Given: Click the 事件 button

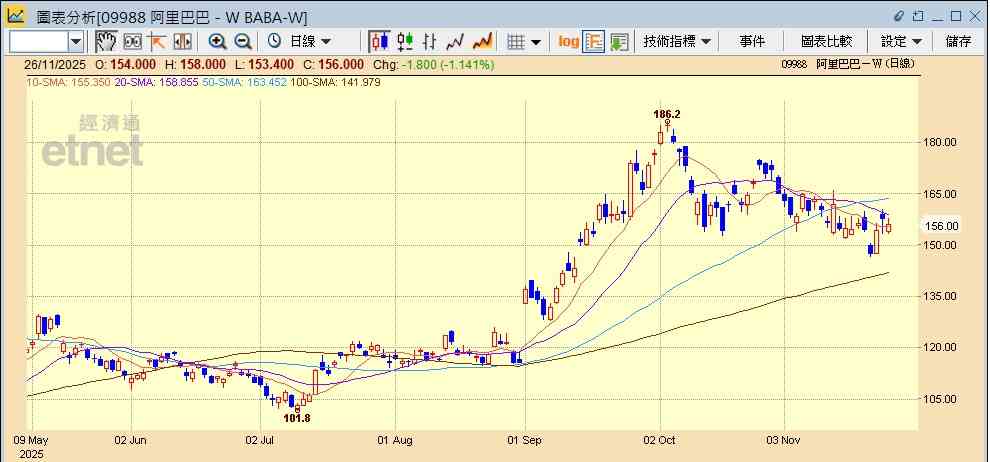Looking at the screenshot, I should click(752, 41).
